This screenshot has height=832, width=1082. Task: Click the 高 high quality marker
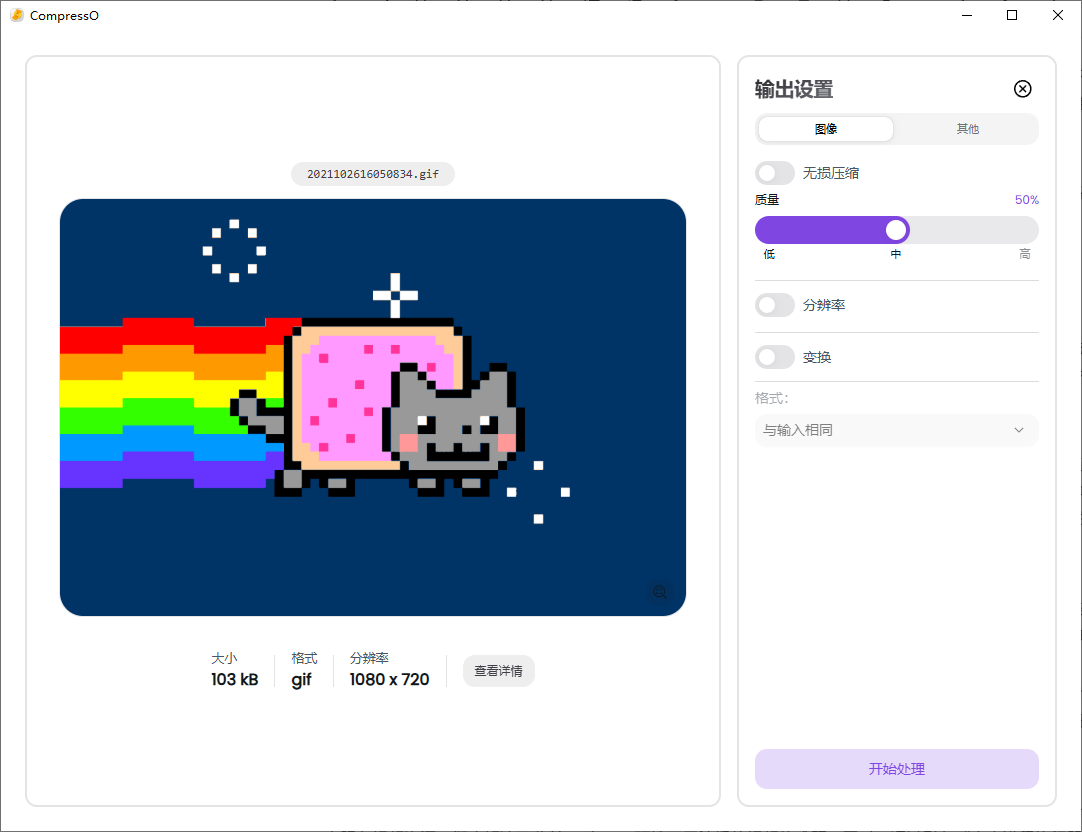coord(1025,254)
